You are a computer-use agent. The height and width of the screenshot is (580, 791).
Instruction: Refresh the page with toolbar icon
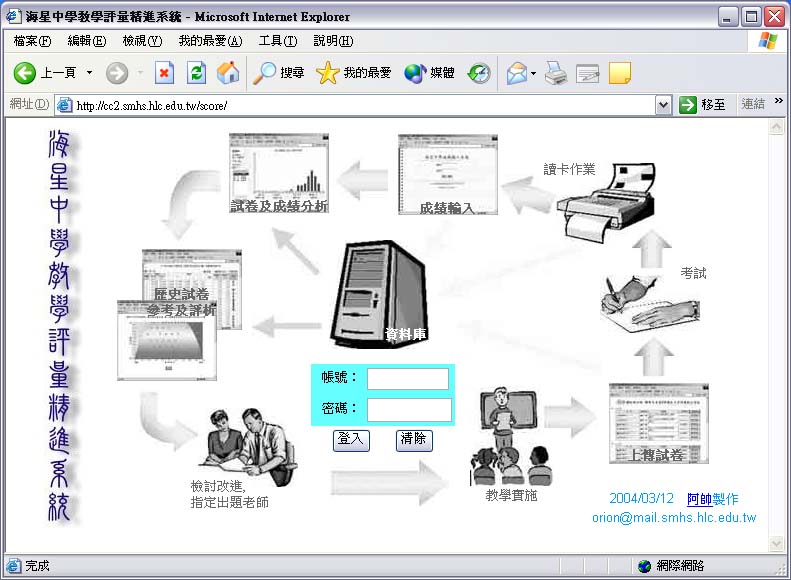pyautogui.click(x=196, y=73)
